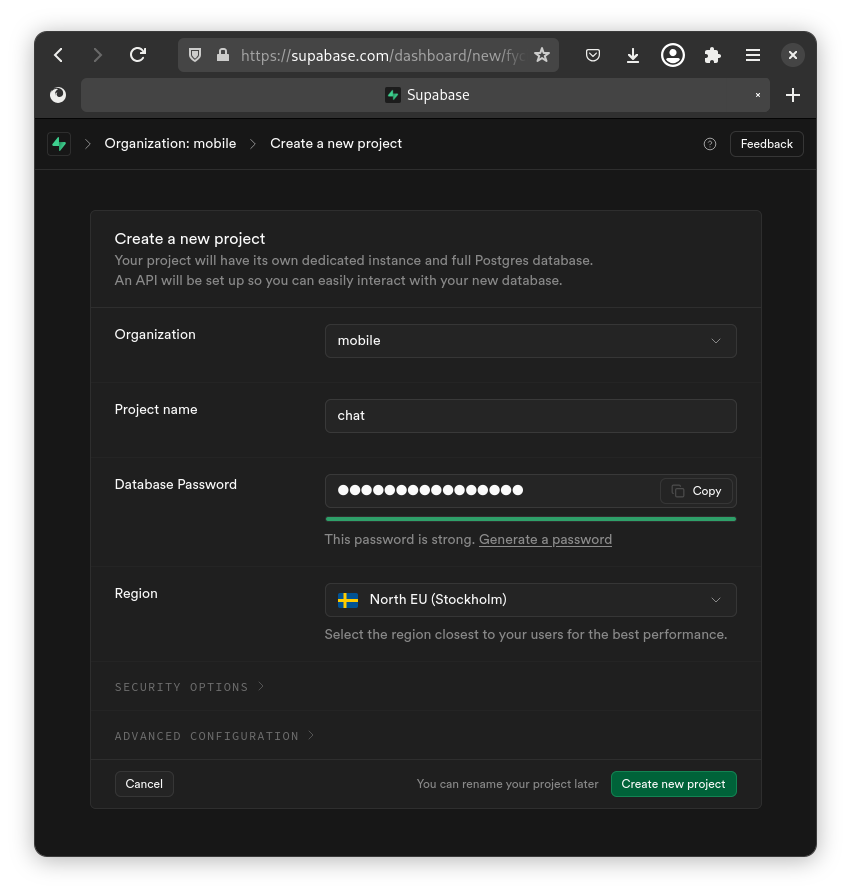Image resolution: width=851 pixels, height=894 pixels.
Task: Click the 'Region' field label
Action: tap(136, 594)
